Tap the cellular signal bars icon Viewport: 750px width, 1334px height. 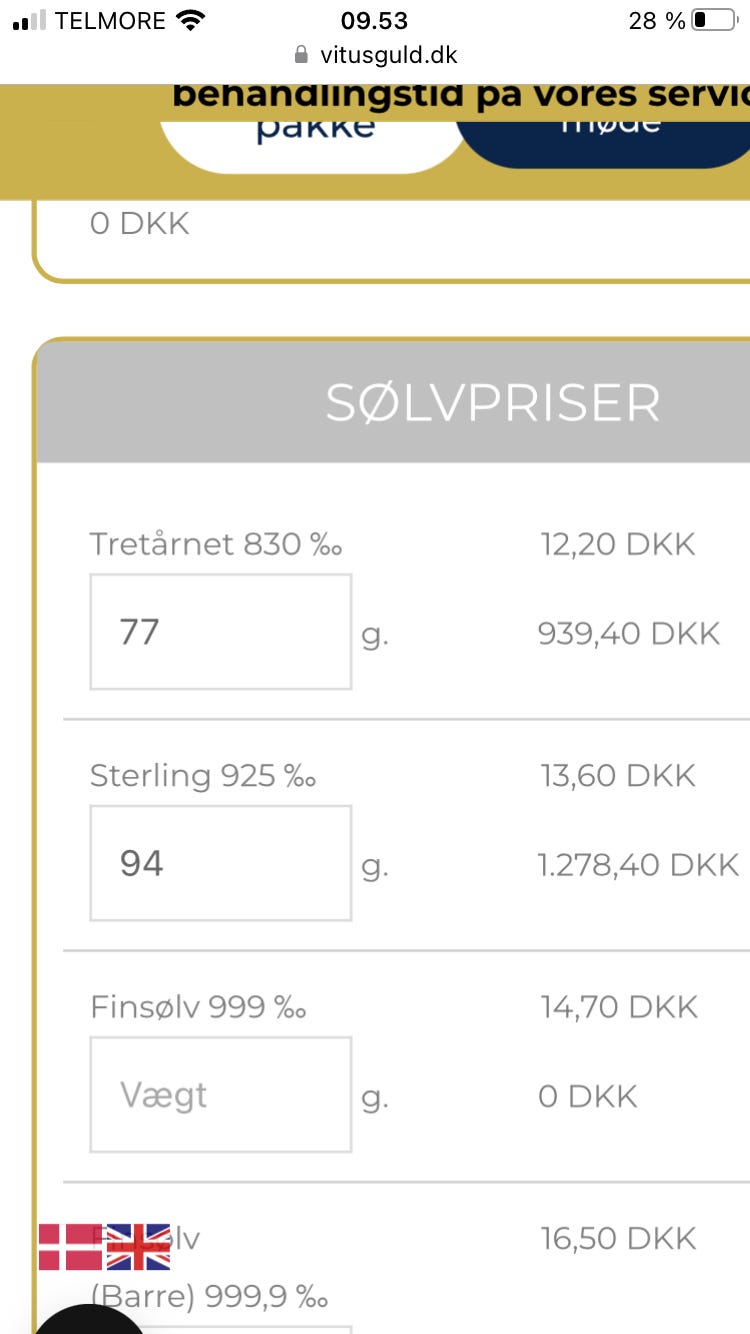[x=29, y=20]
